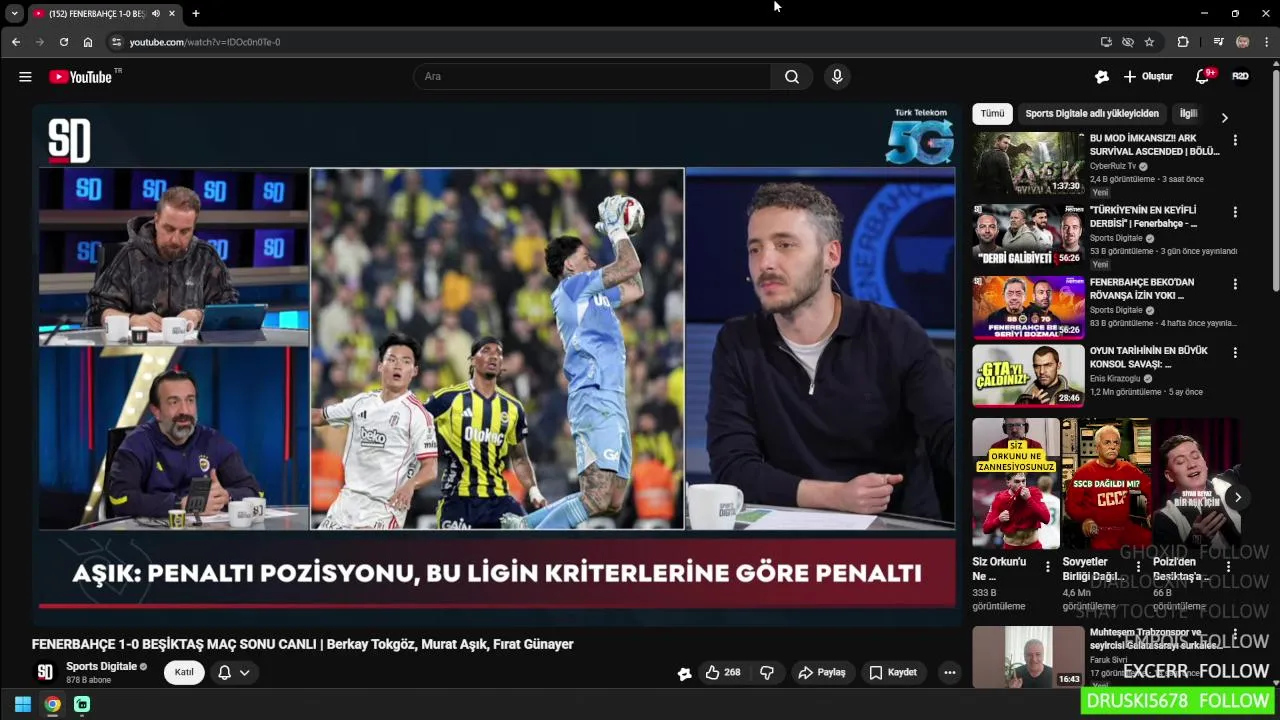Close the FENERBAHÇE 1-0 BEŞ tab
Viewport: 1280px width, 720px height.
172,14
